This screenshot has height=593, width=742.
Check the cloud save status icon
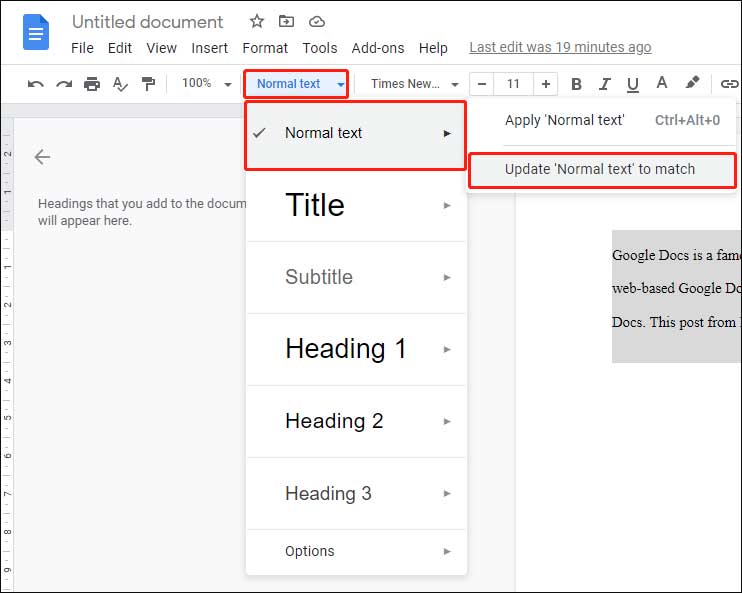(317, 22)
